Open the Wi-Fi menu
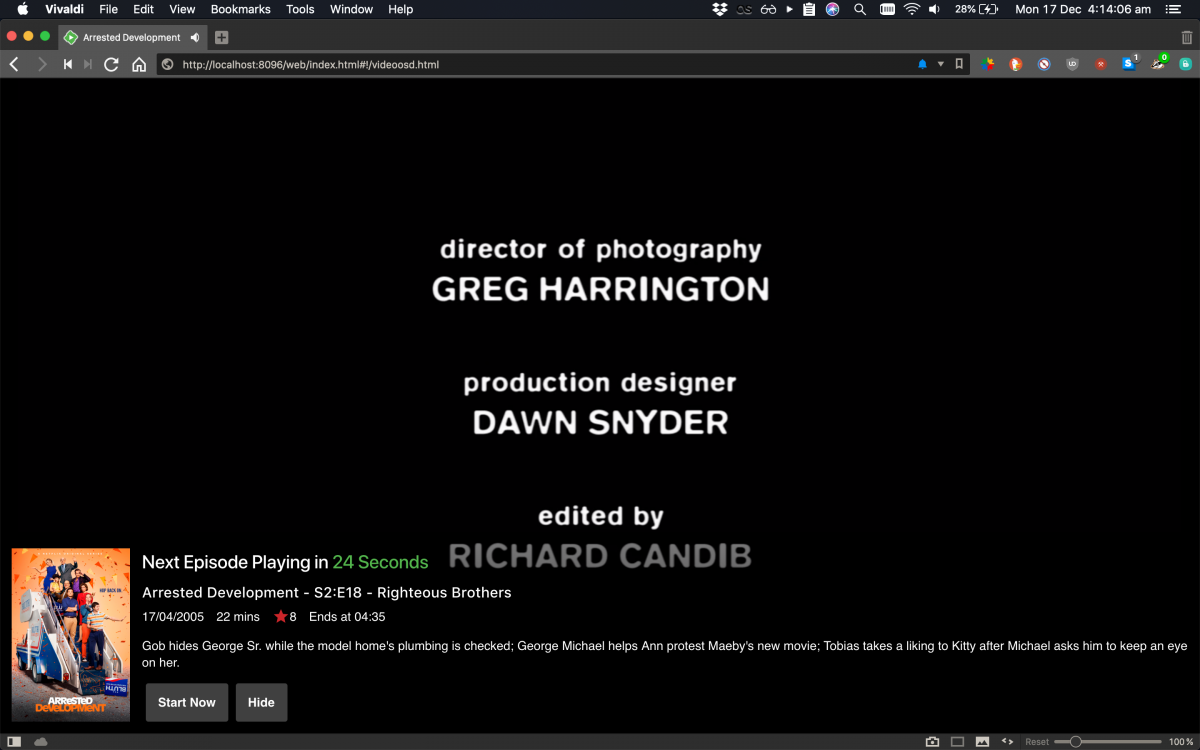Image resolution: width=1200 pixels, height=750 pixels. pyautogui.click(x=911, y=9)
